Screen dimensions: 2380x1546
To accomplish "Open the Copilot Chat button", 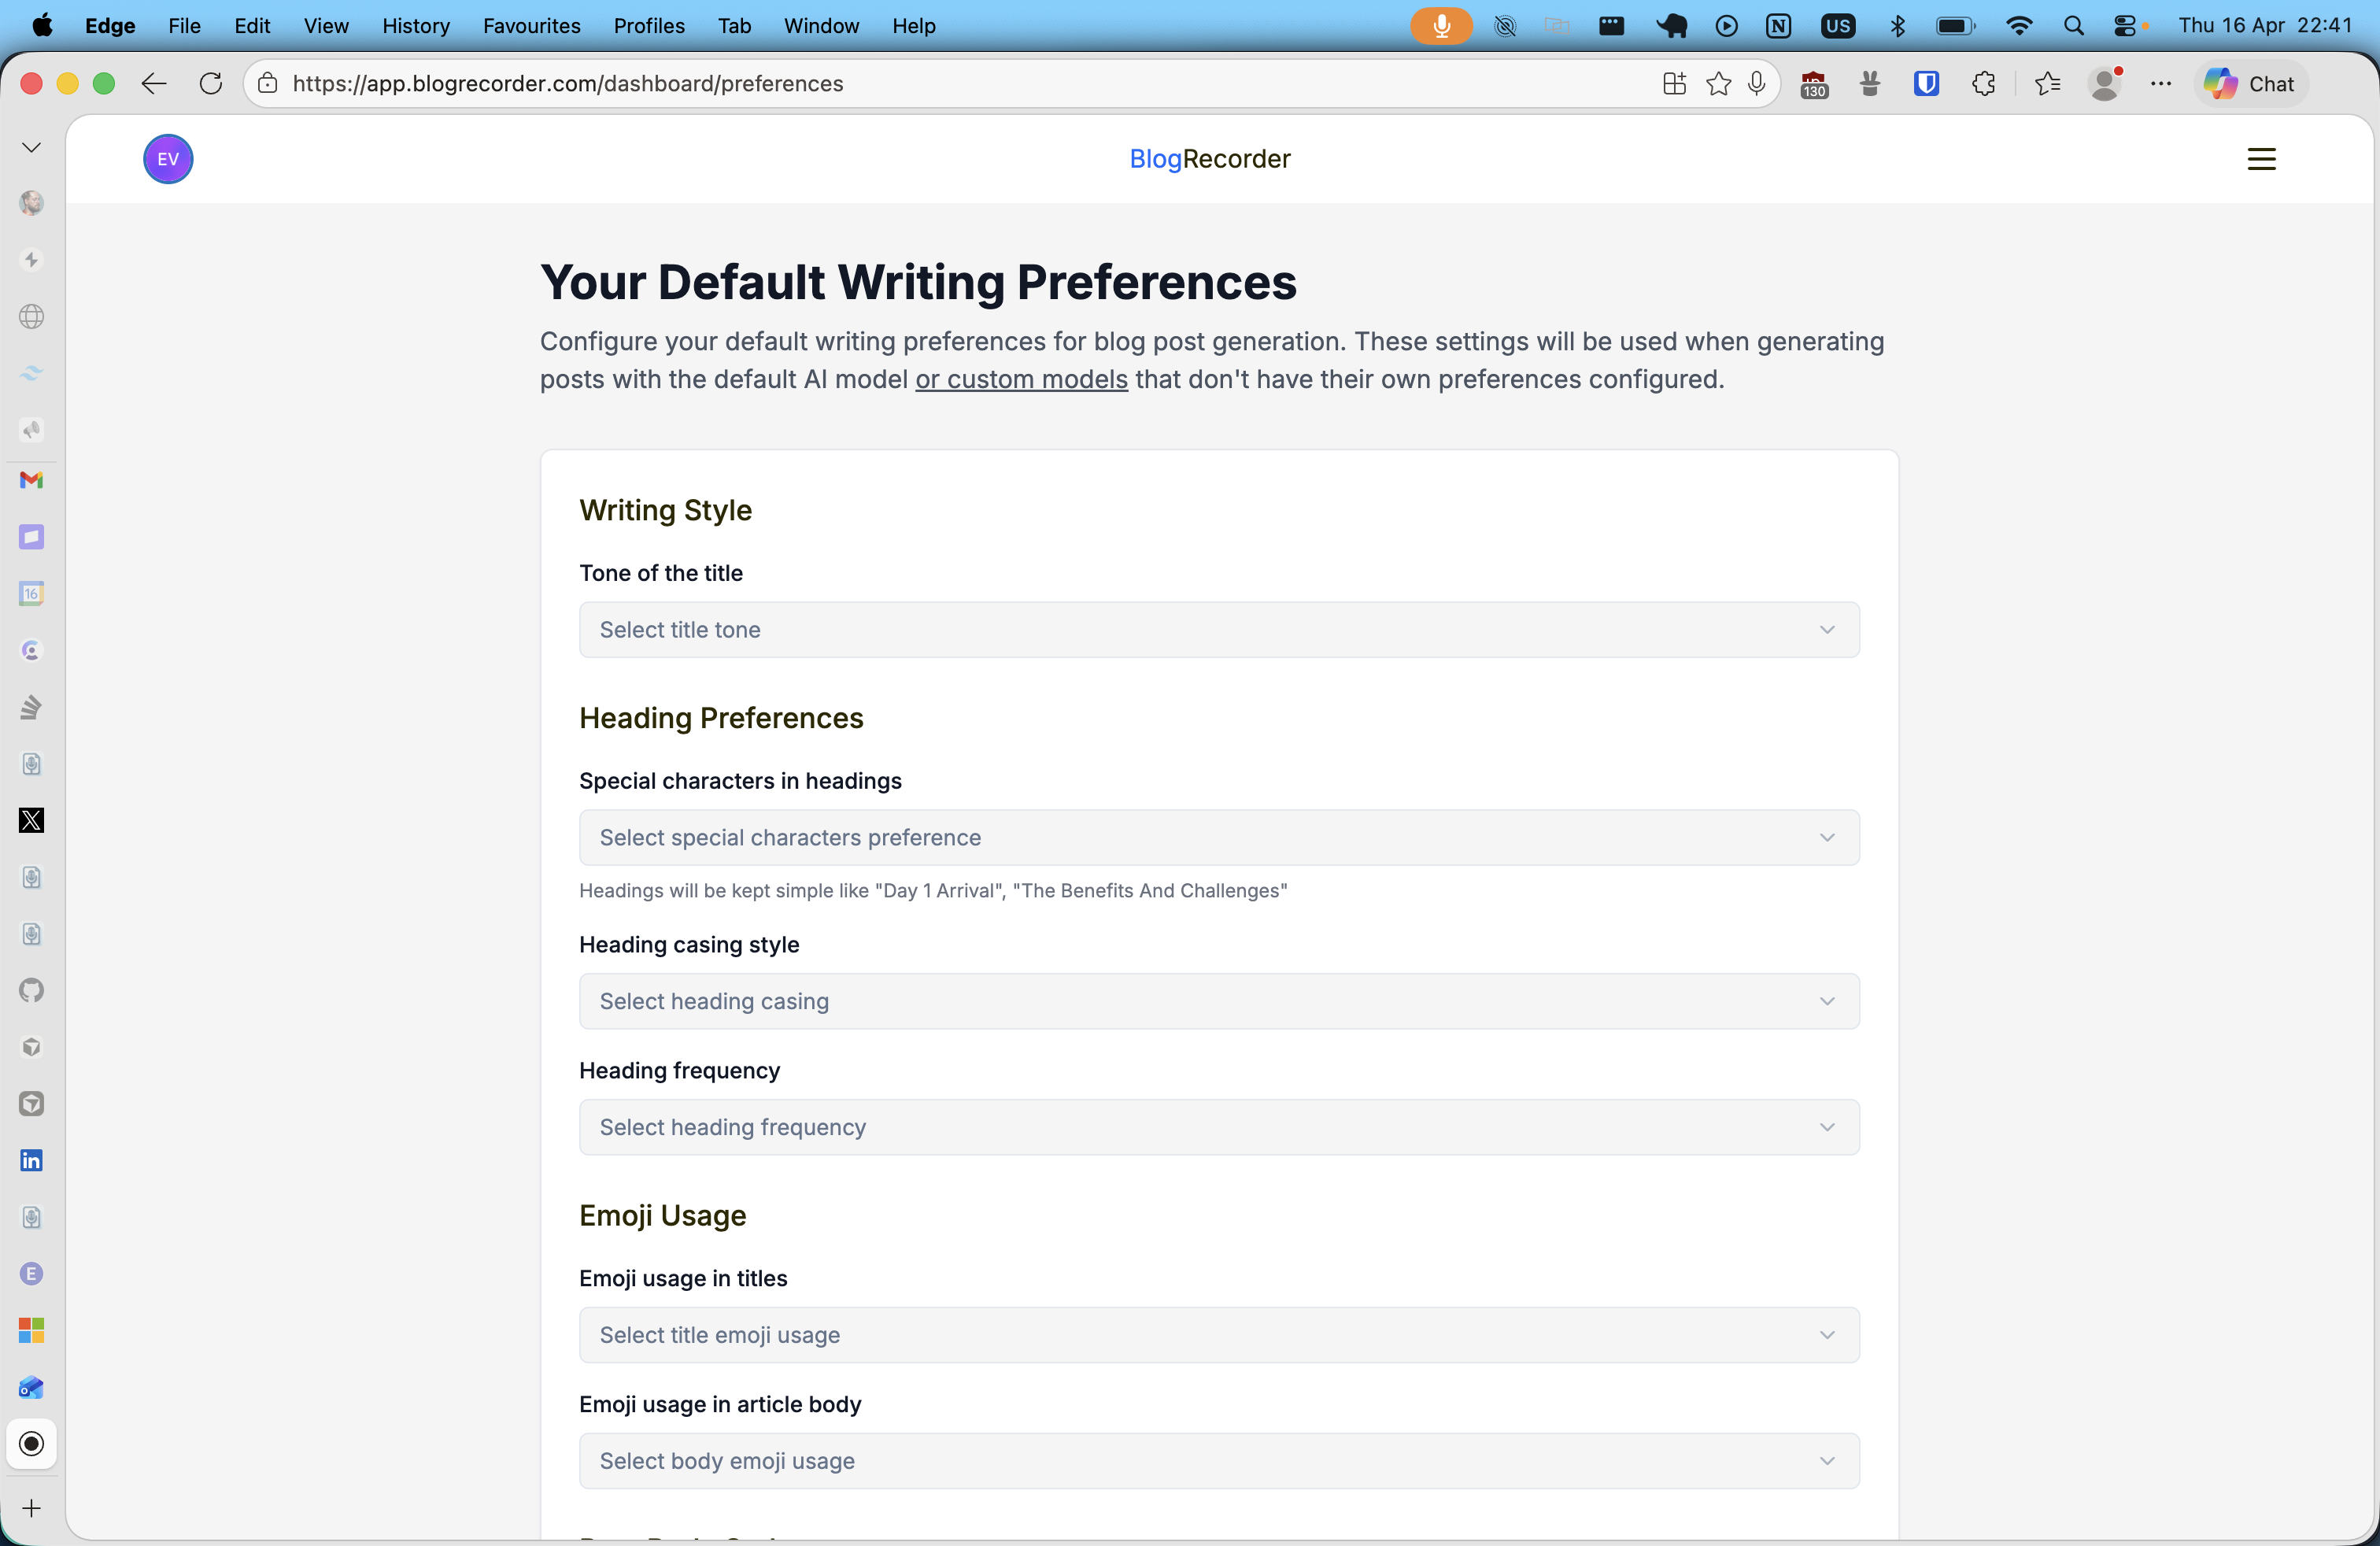I will click(x=2250, y=84).
